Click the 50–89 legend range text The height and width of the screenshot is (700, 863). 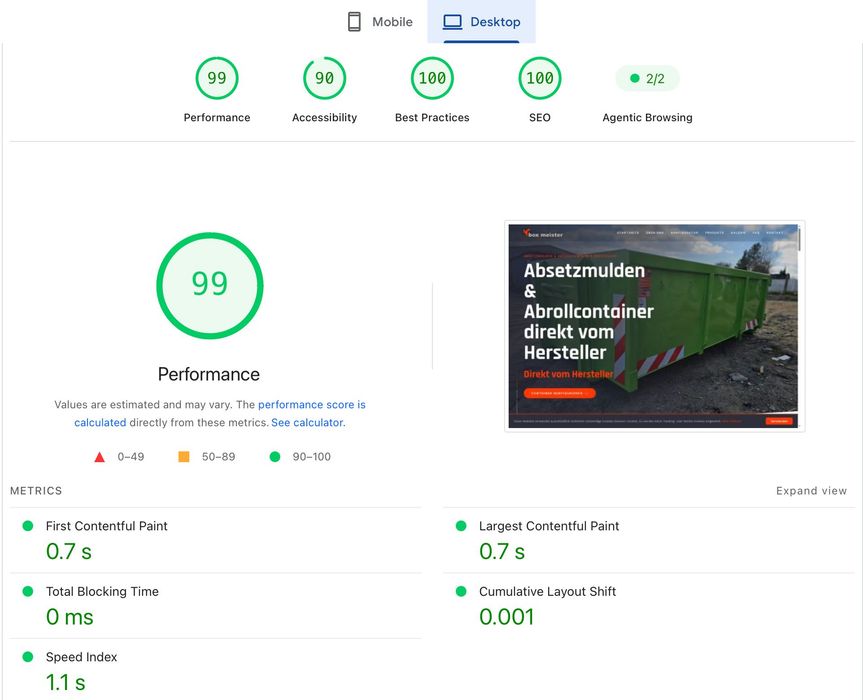(x=218, y=457)
